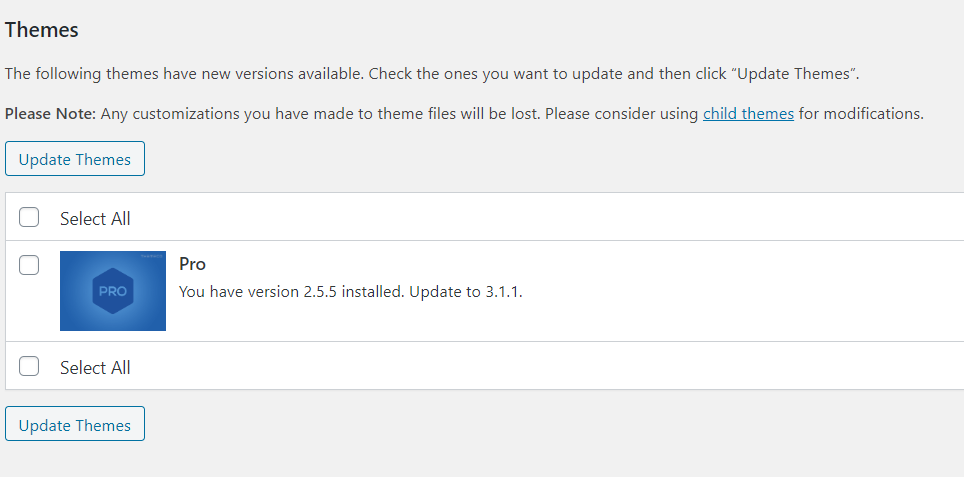The height and width of the screenshot is (477, 964).
Task: Click the bold Please Note label
Action: (51, 113)
